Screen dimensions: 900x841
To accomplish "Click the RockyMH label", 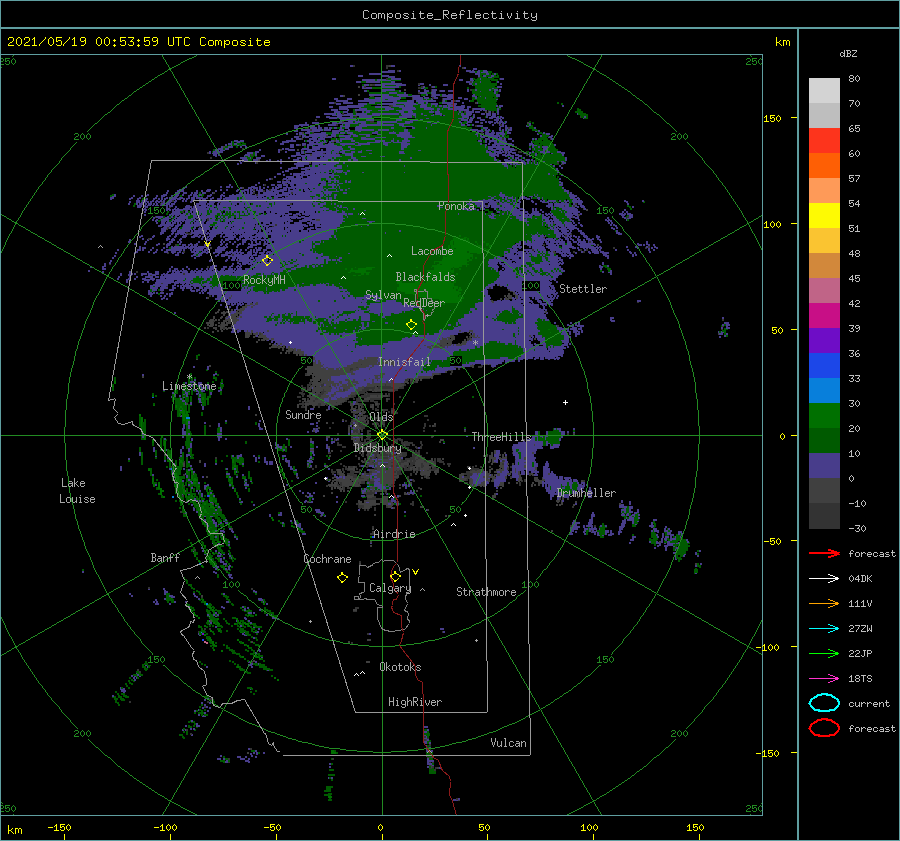I will click(264, 280).
